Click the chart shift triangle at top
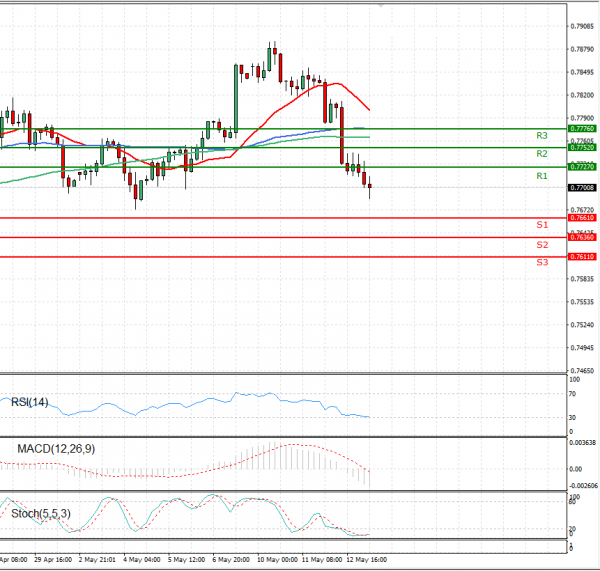600x571 pixels. [x=380, y=5]
